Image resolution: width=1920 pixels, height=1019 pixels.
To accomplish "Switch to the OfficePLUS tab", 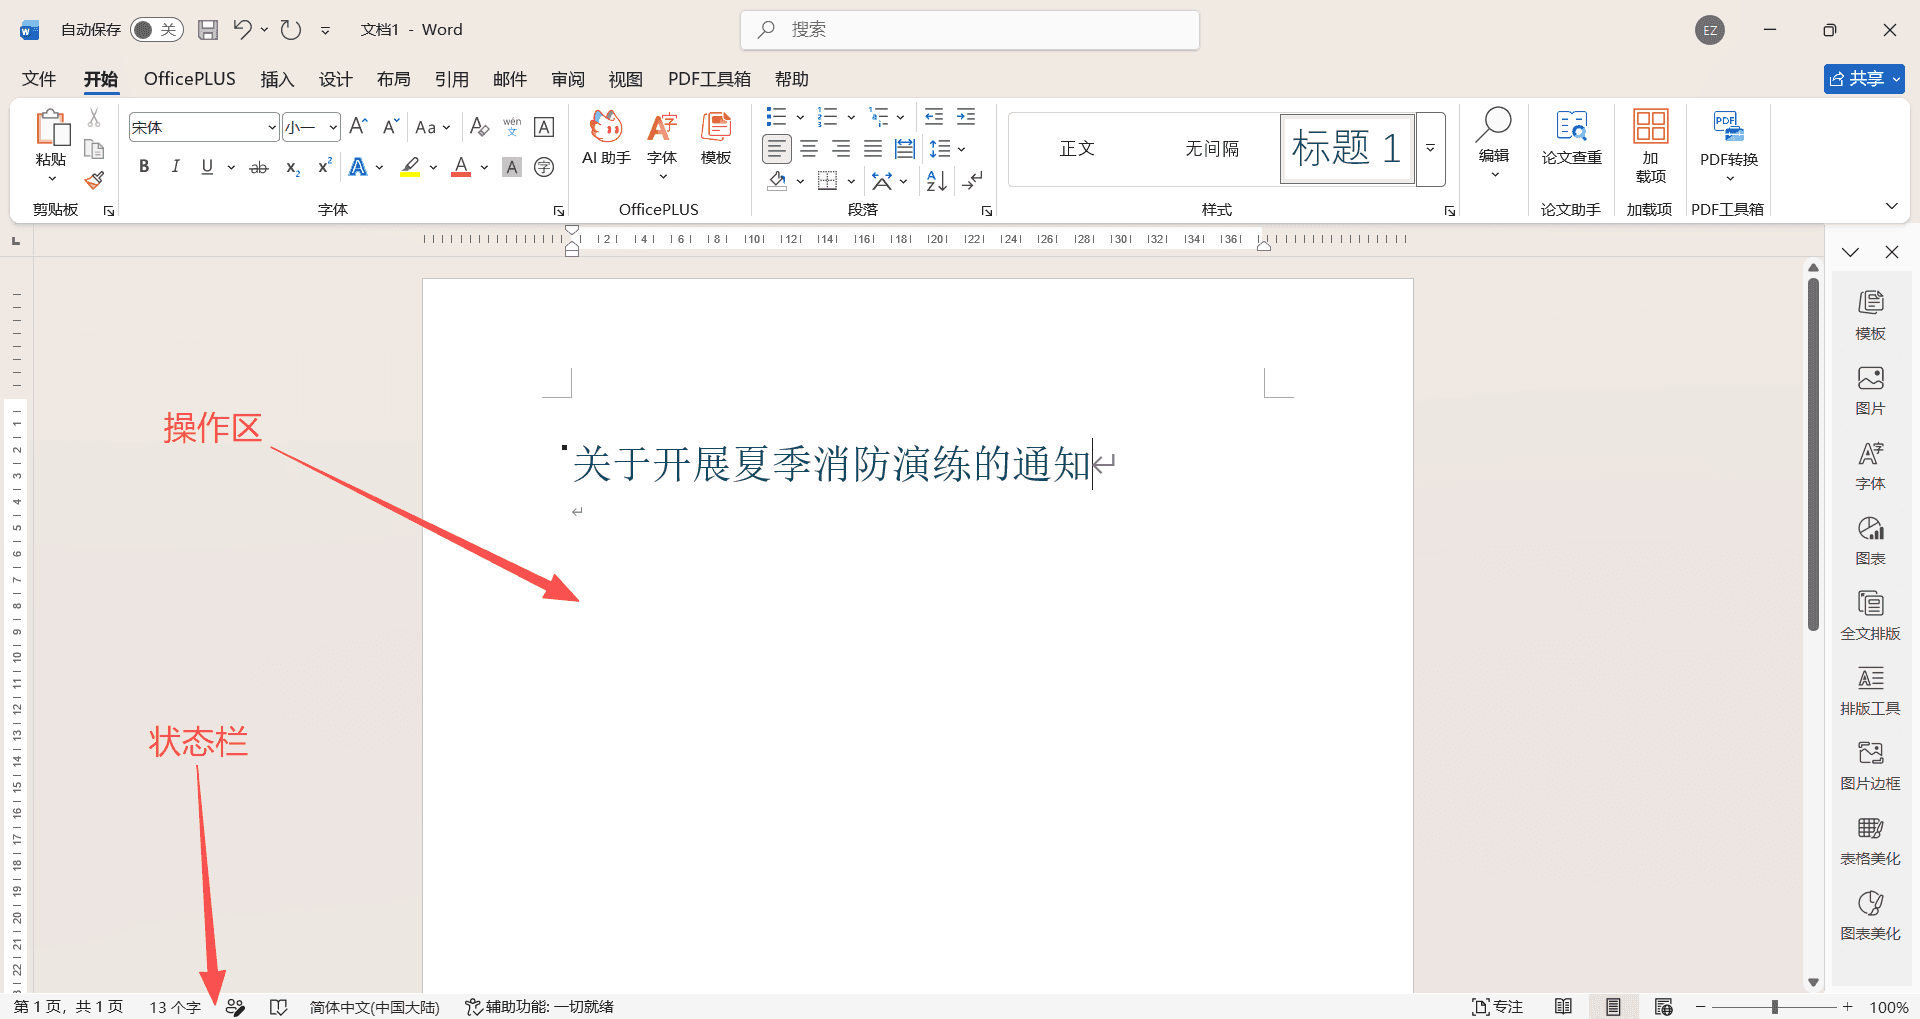I will click(190, 79).
